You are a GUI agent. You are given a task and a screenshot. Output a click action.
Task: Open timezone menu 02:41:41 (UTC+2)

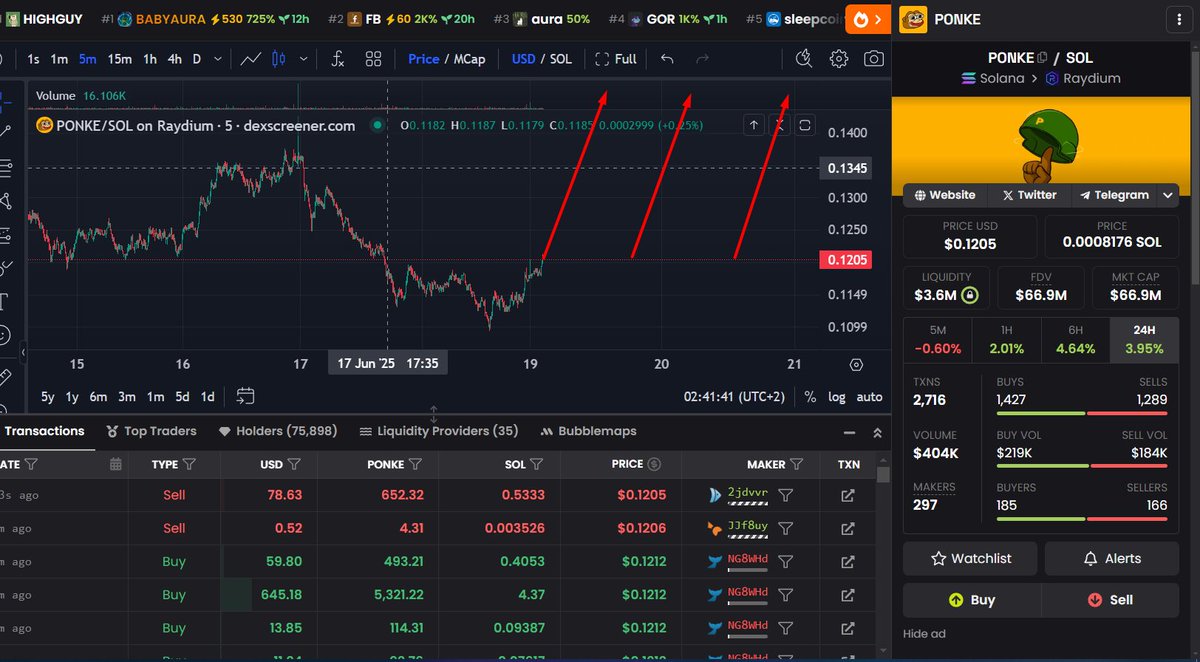tap(734, 397)
